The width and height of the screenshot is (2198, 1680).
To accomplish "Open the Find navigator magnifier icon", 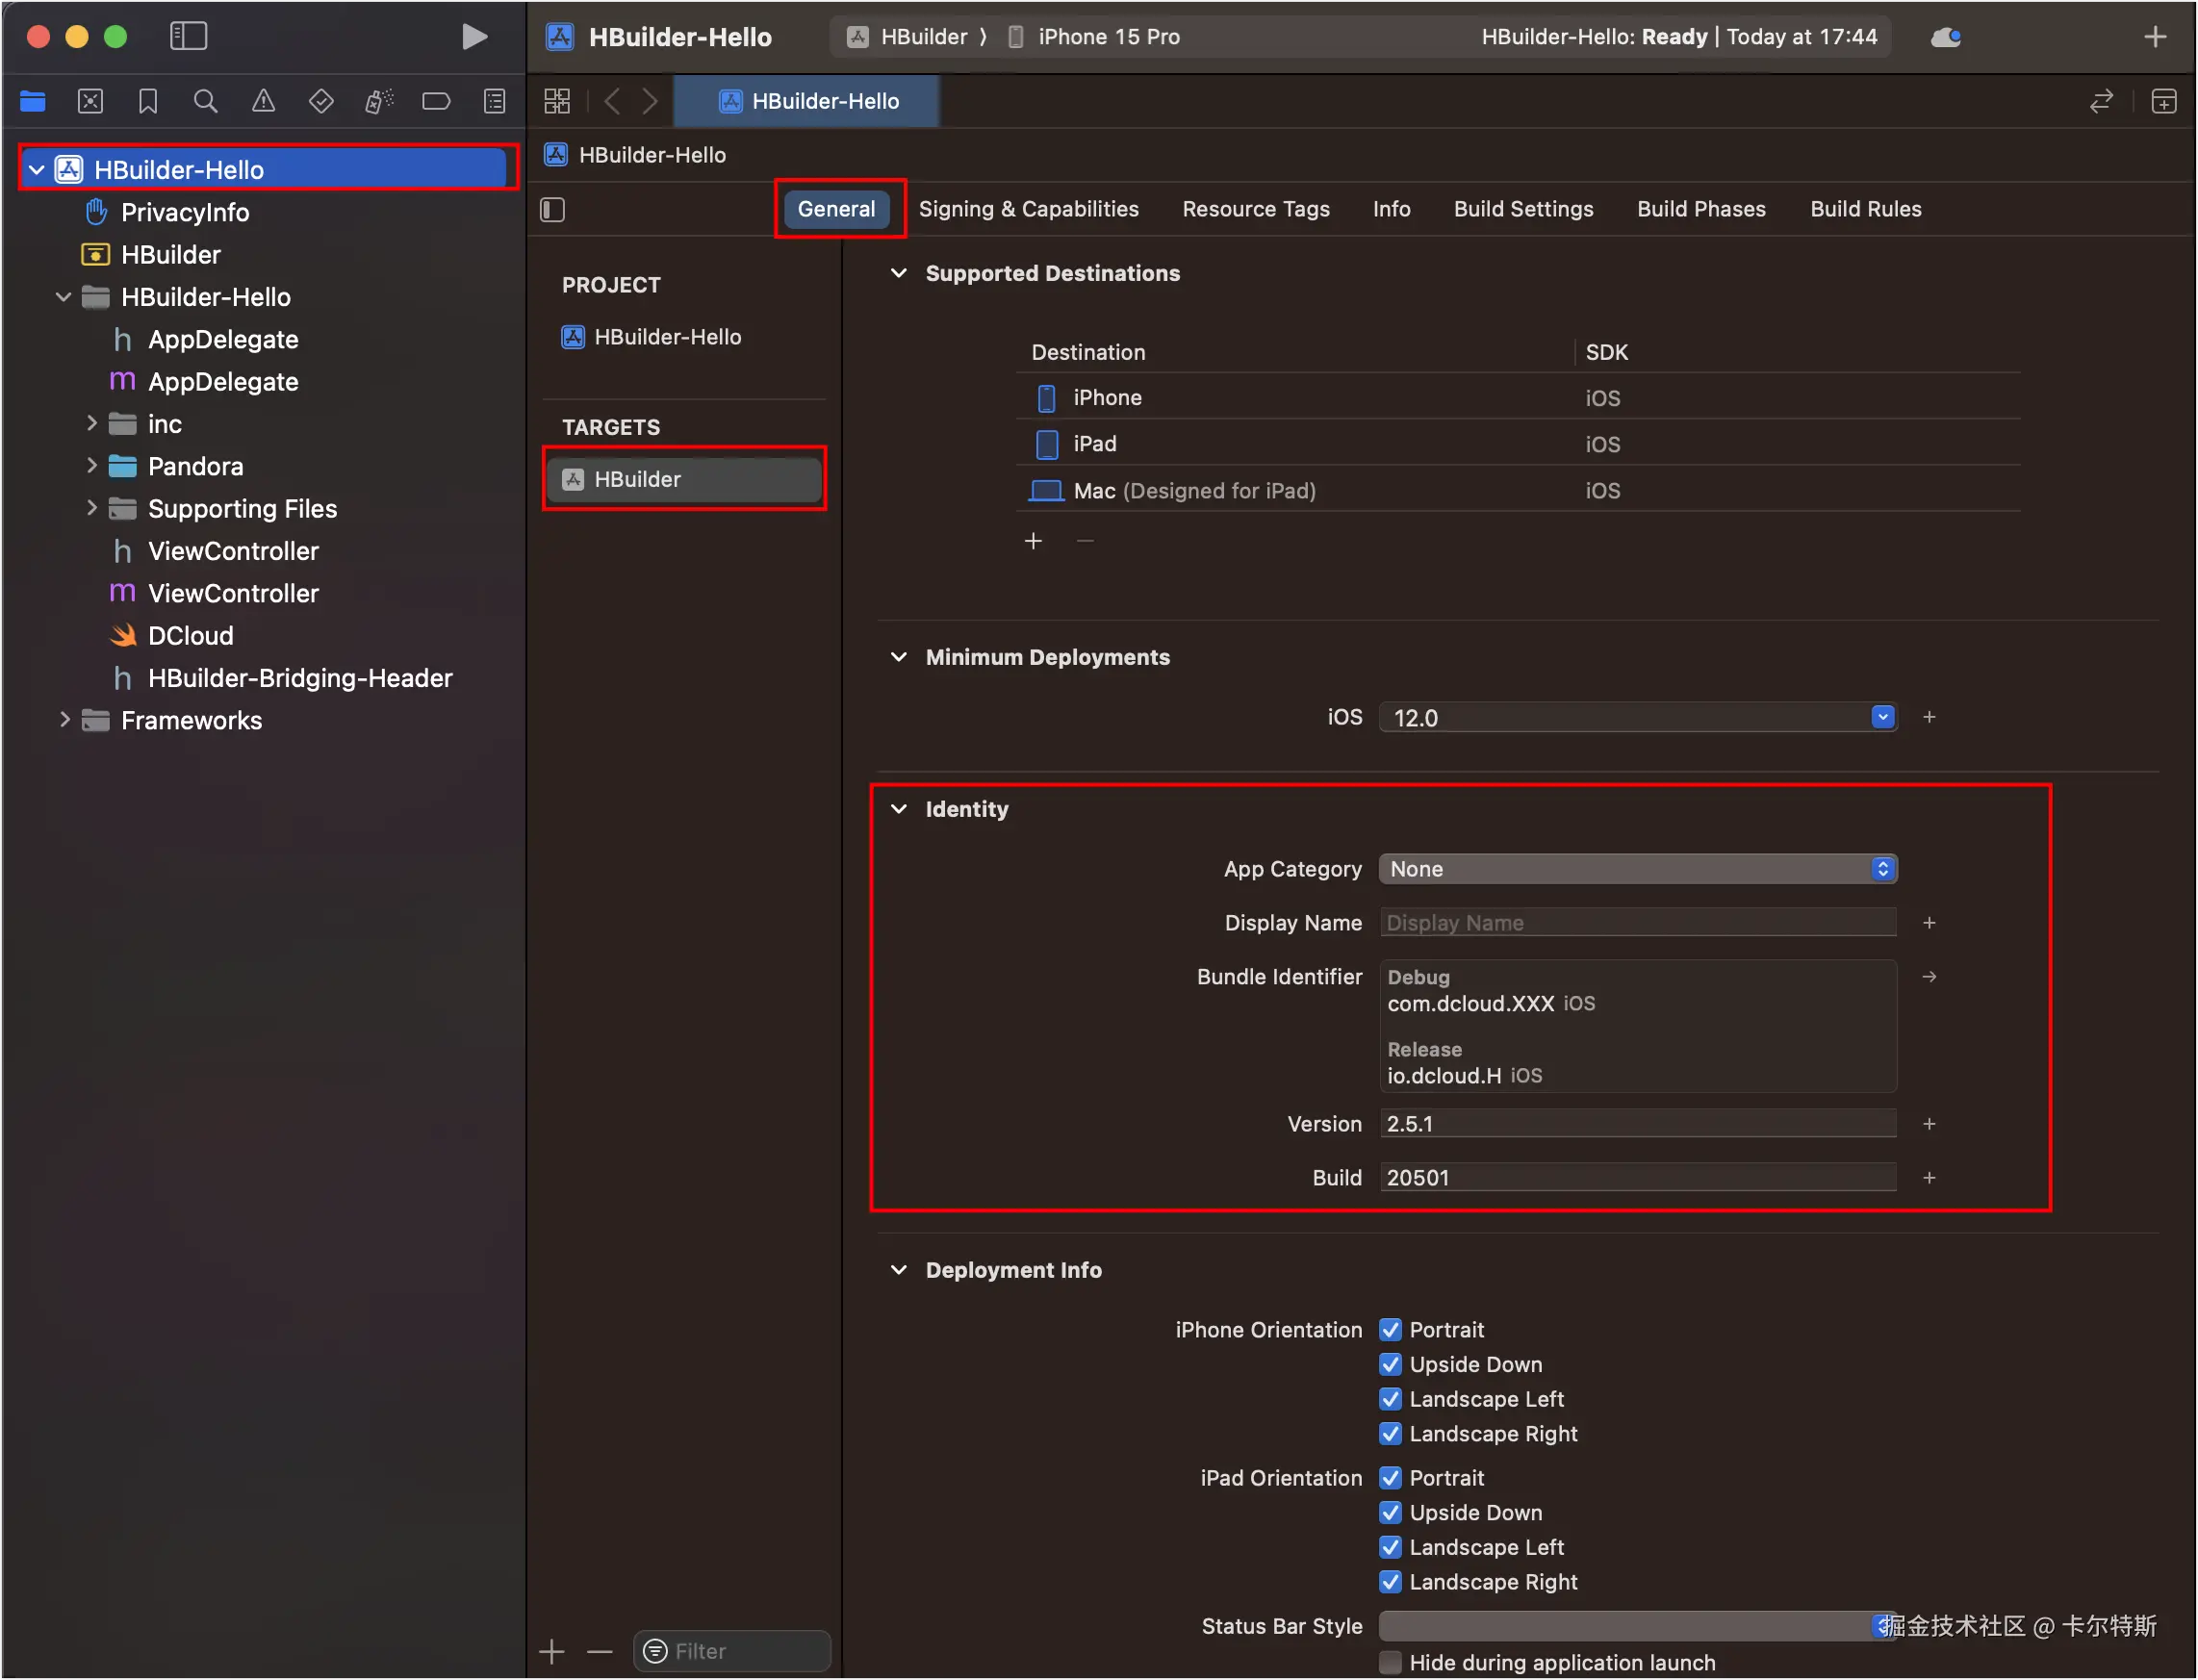I will (205, 101).
